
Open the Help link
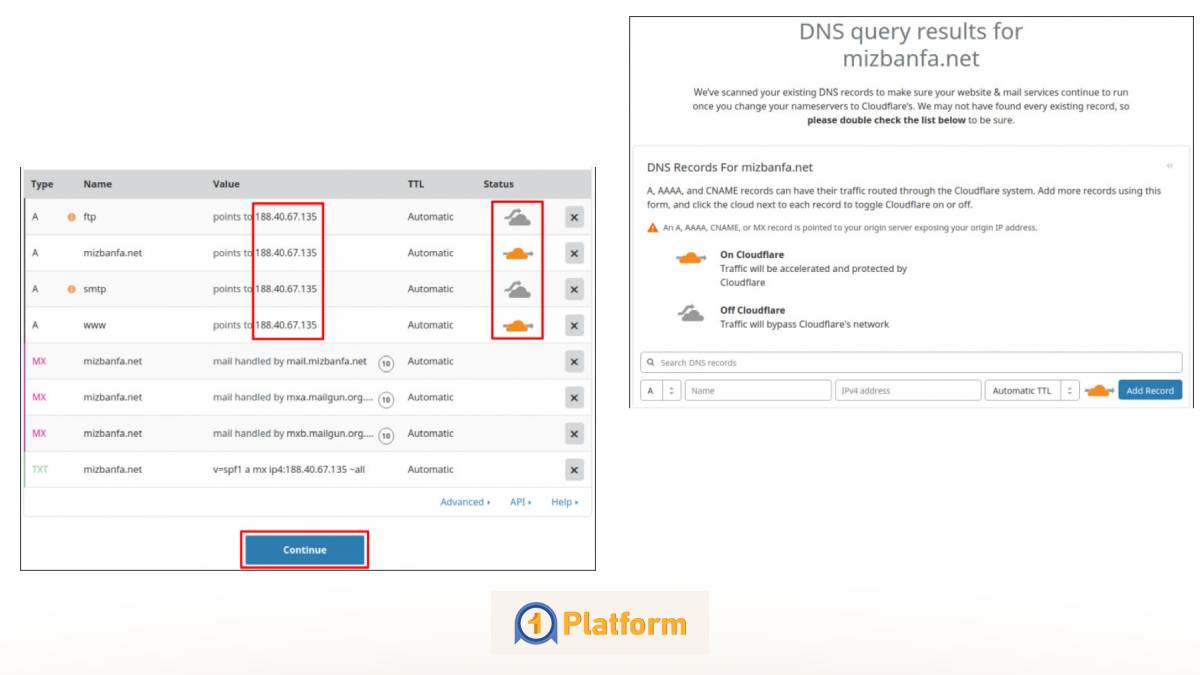coord(563,501)
